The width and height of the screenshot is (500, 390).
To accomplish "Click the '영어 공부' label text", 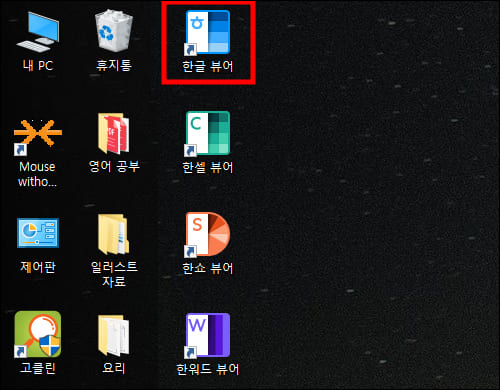I will [114, 166].
